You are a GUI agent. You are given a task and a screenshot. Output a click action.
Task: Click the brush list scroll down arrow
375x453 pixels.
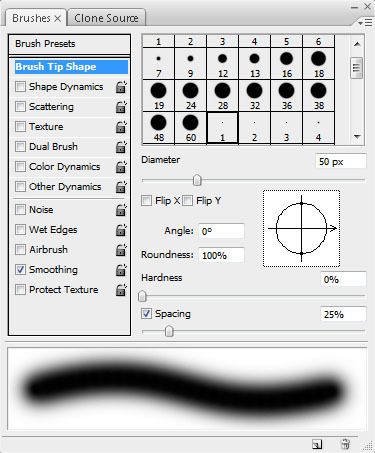click(x=357, y=137)
